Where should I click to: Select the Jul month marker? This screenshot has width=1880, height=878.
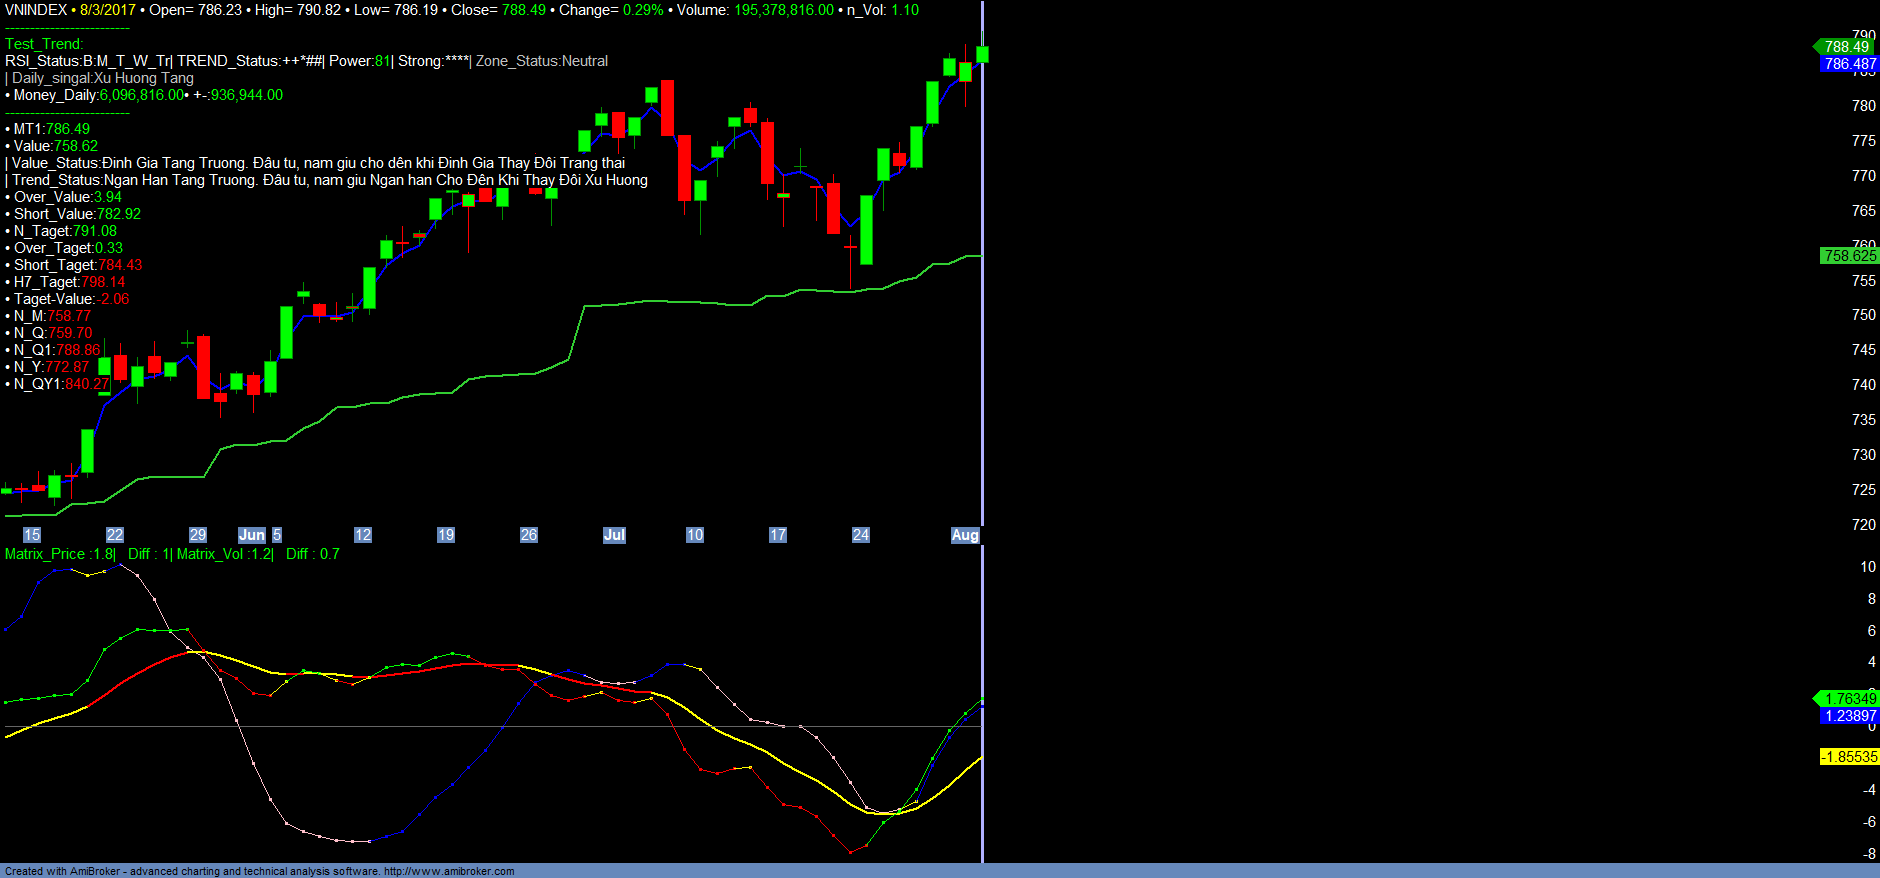click(x=614, y=535)
